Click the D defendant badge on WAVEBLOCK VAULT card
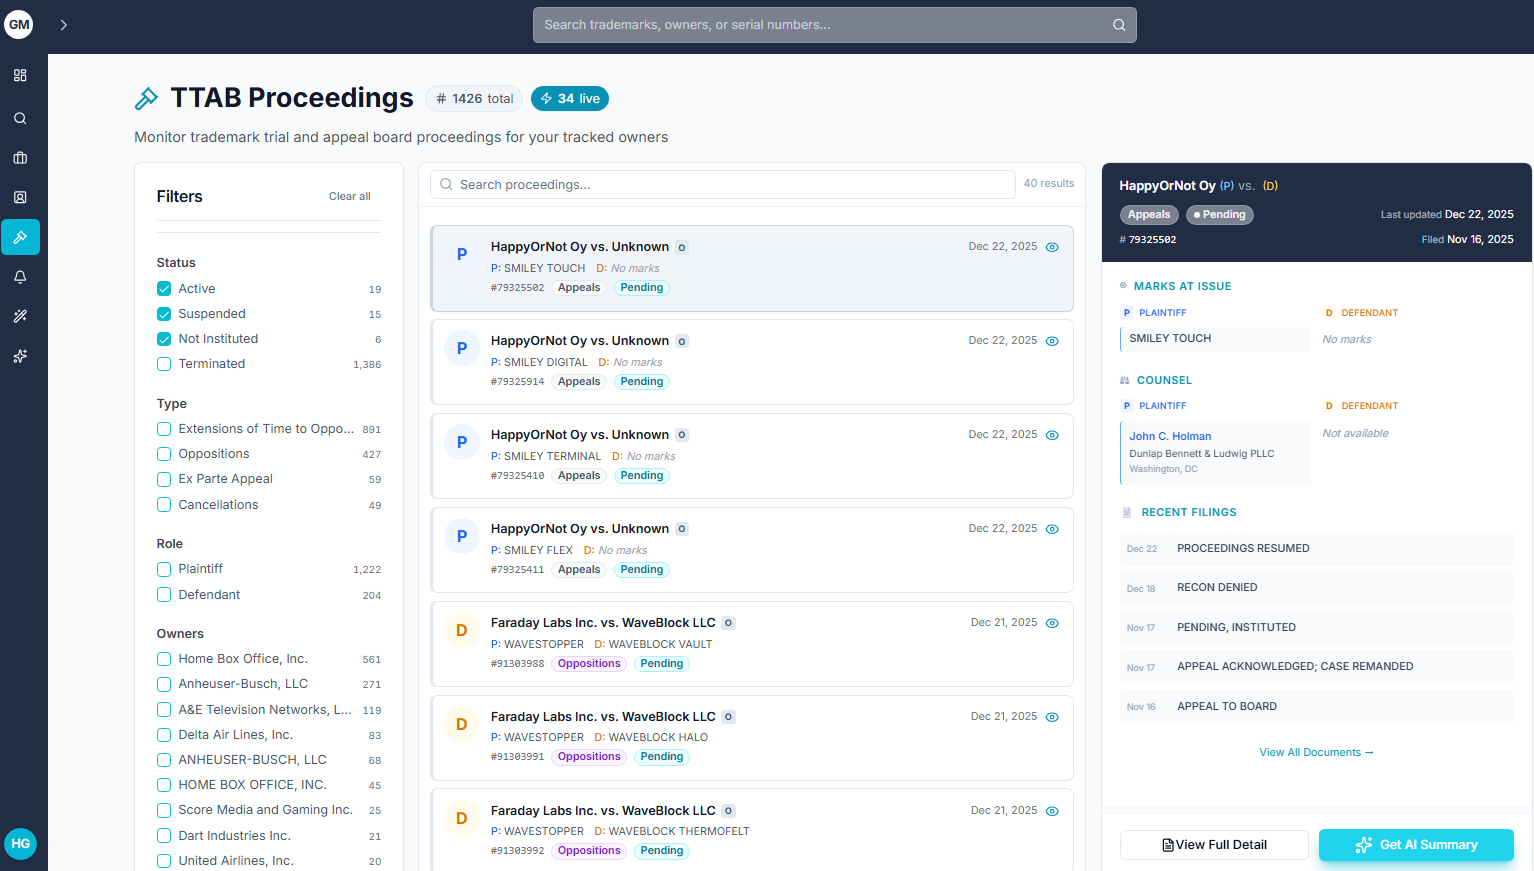 462,630
